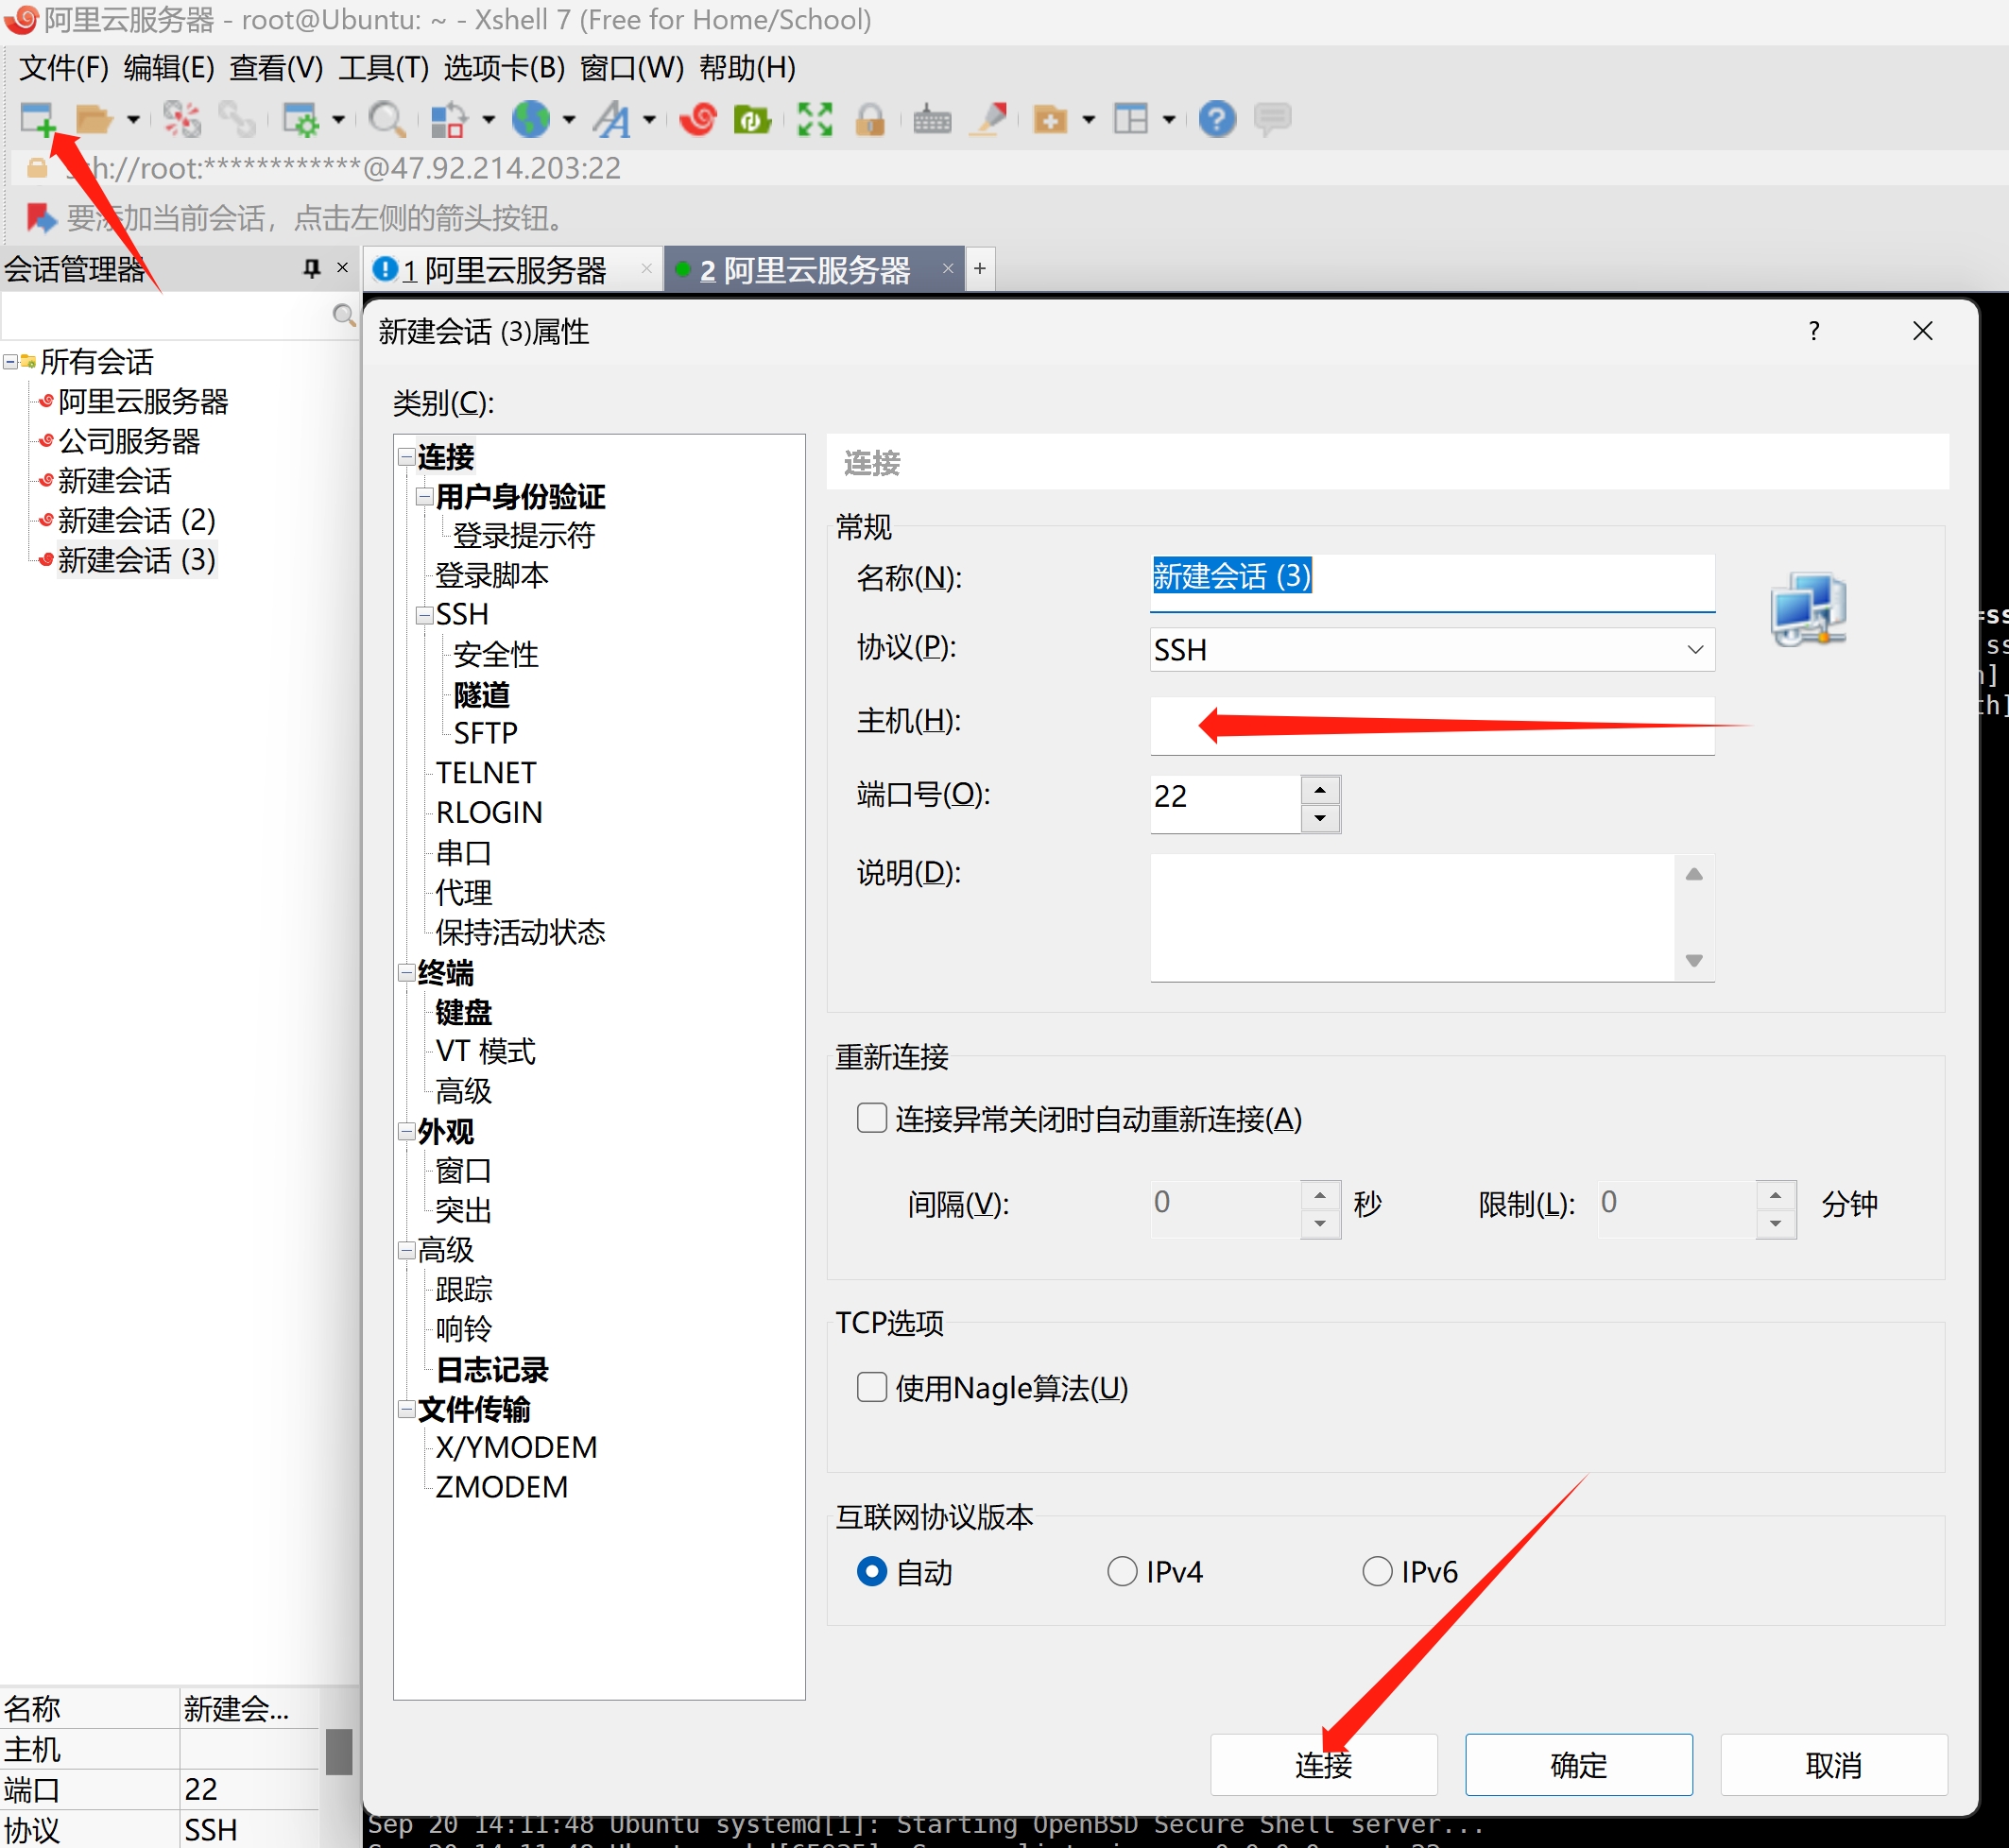The image size is (2009, 1848).
Task: Click the 取消 button
Action: [1832, 1765]
